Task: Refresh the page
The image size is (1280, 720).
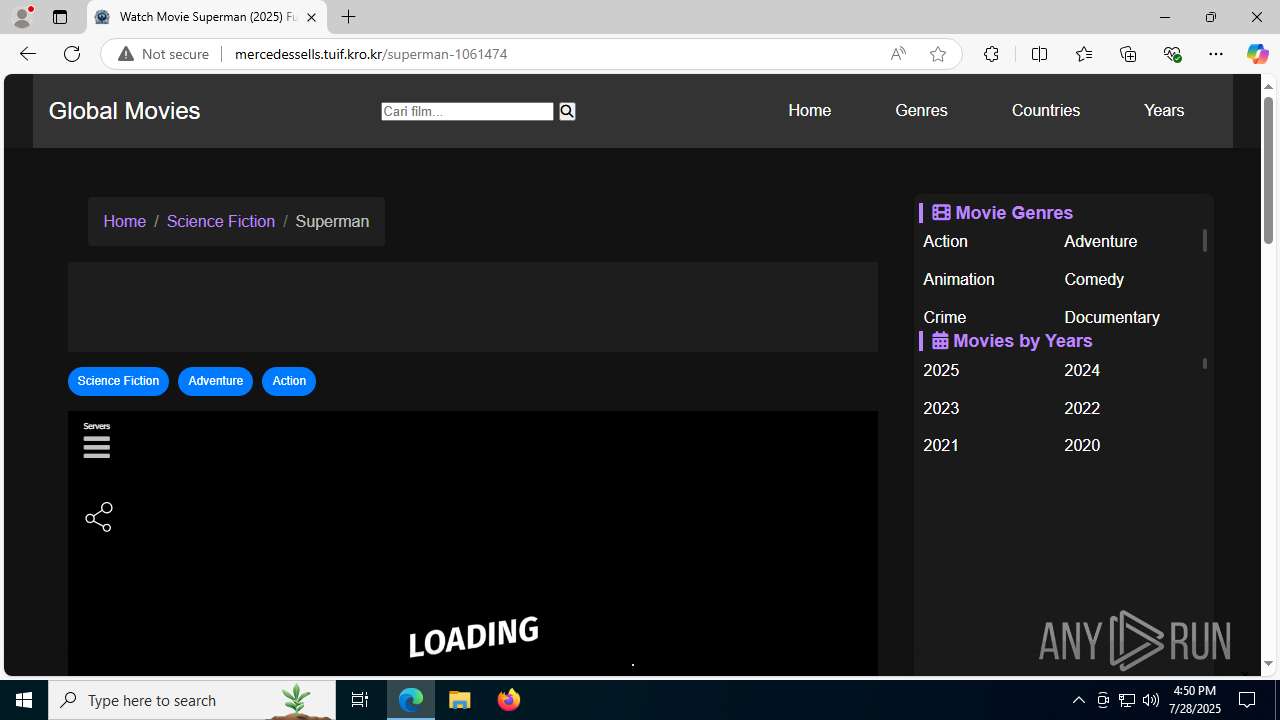Action: pos(72,54)
